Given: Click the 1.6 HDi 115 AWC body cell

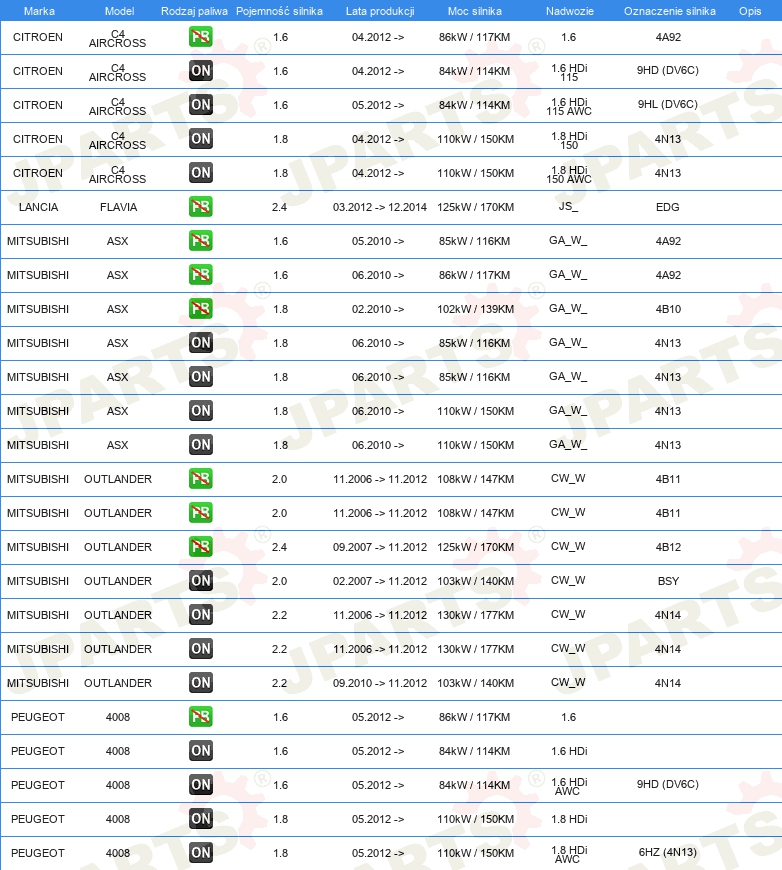Looking at the screenshot, I should [x=569, y=107].
